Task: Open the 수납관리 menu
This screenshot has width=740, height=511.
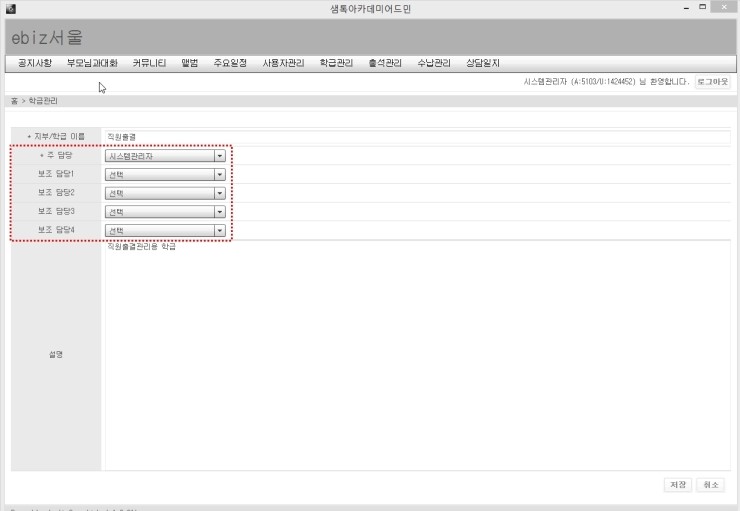Action: tap(433, 63)
